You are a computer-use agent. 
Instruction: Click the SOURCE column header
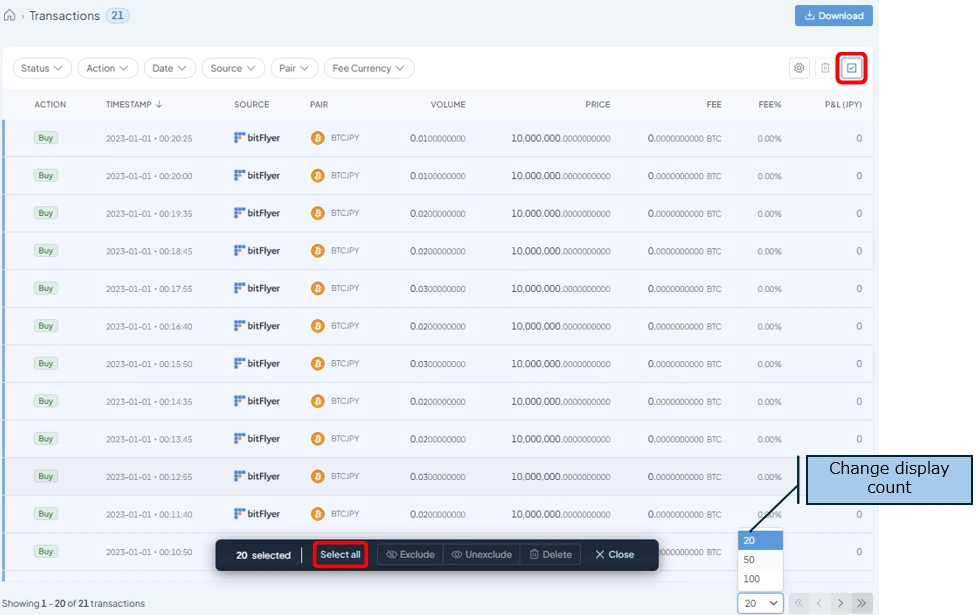point(252,104)
